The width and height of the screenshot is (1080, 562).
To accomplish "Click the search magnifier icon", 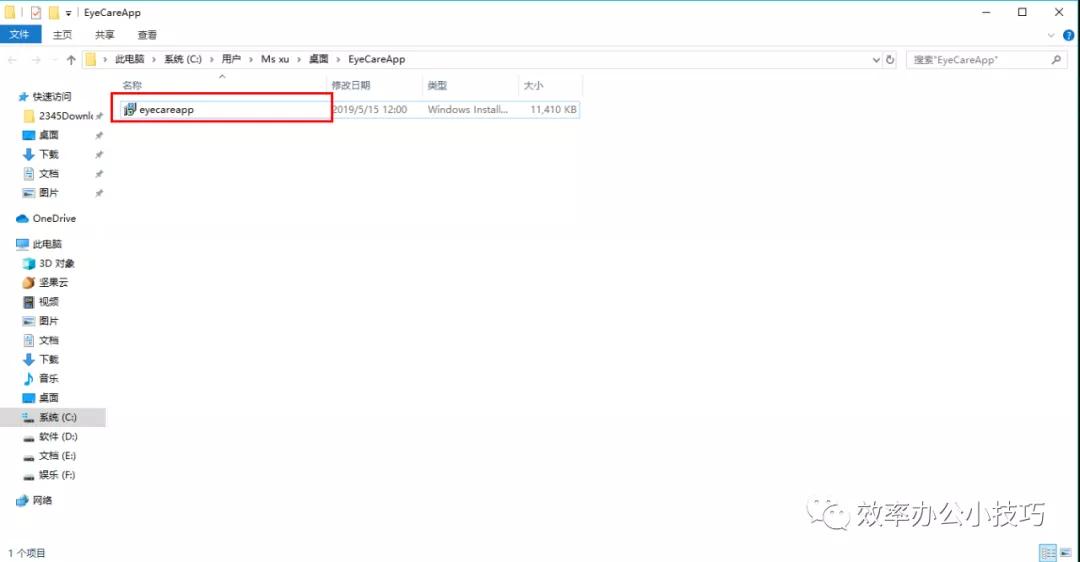I will (x=1057, y=60).
